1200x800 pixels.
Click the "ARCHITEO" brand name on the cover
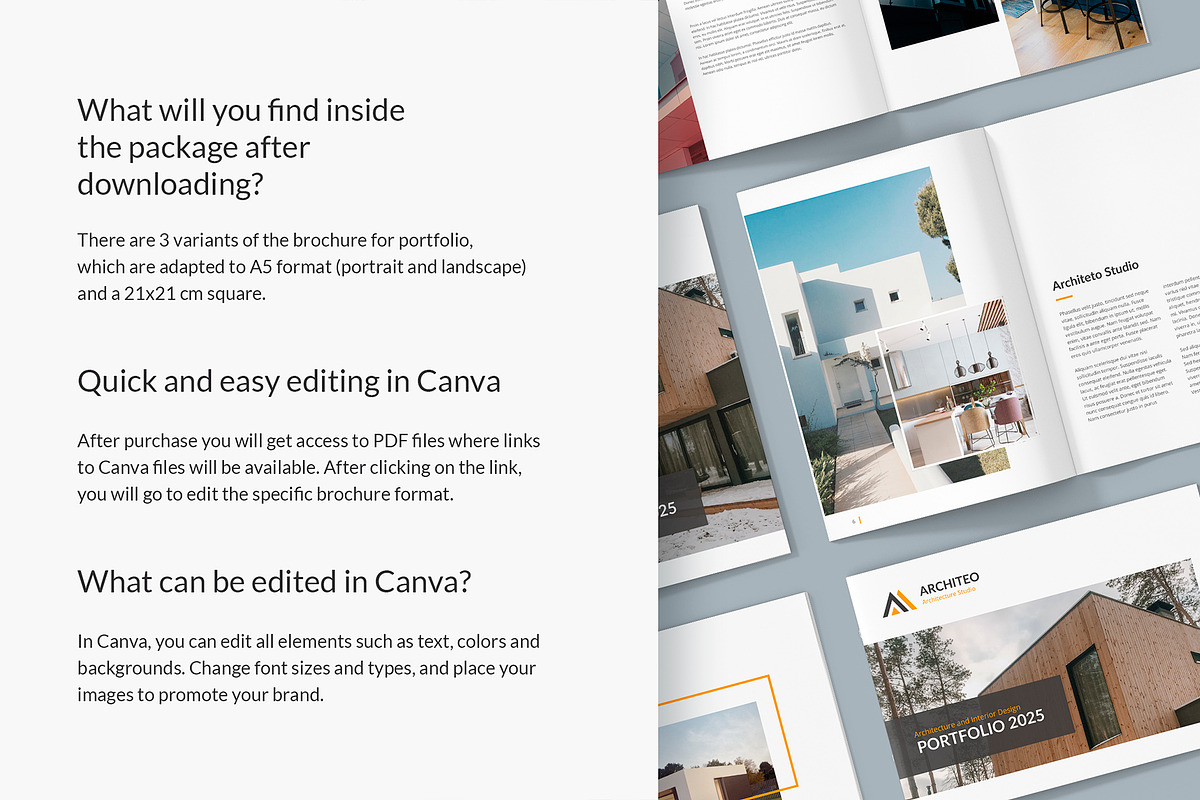pos(950,585)
